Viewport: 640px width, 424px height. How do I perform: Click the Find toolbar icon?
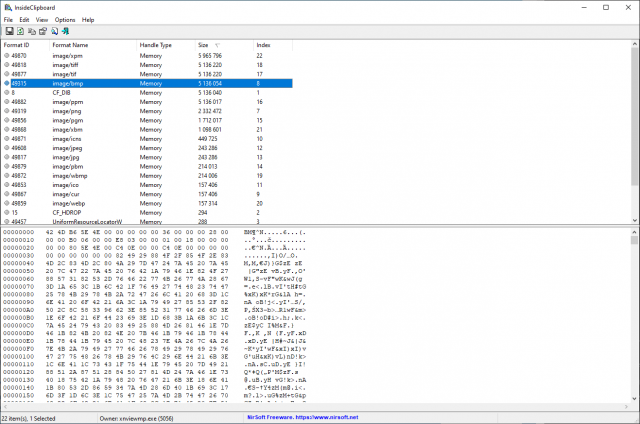pos(54,31)
